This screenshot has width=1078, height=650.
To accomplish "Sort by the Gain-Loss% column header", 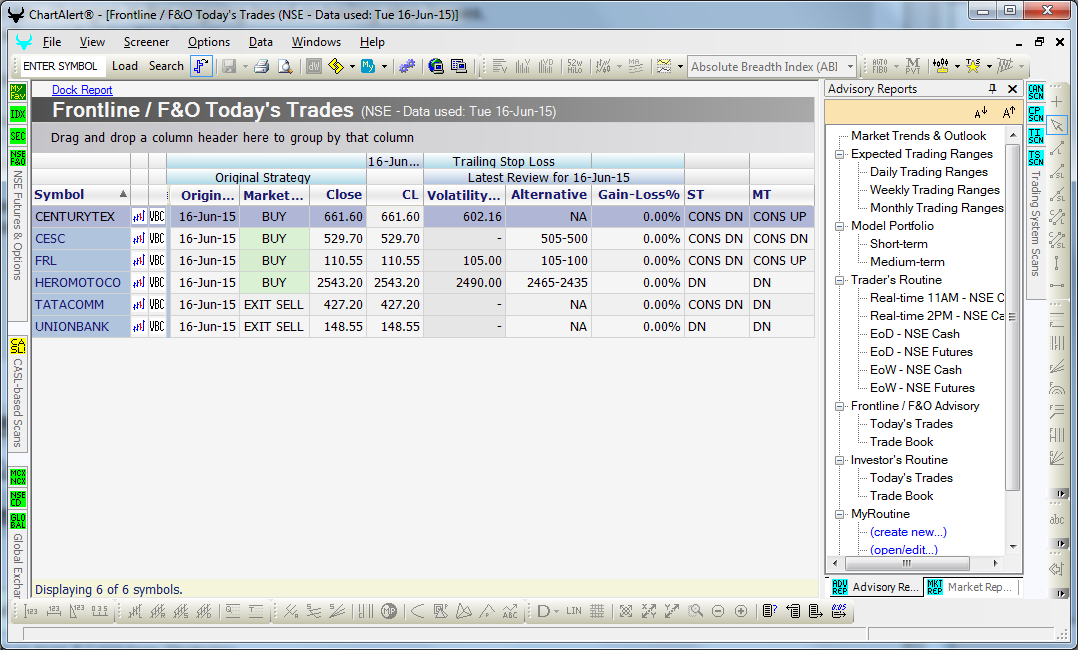I will [x=638, y=195].
